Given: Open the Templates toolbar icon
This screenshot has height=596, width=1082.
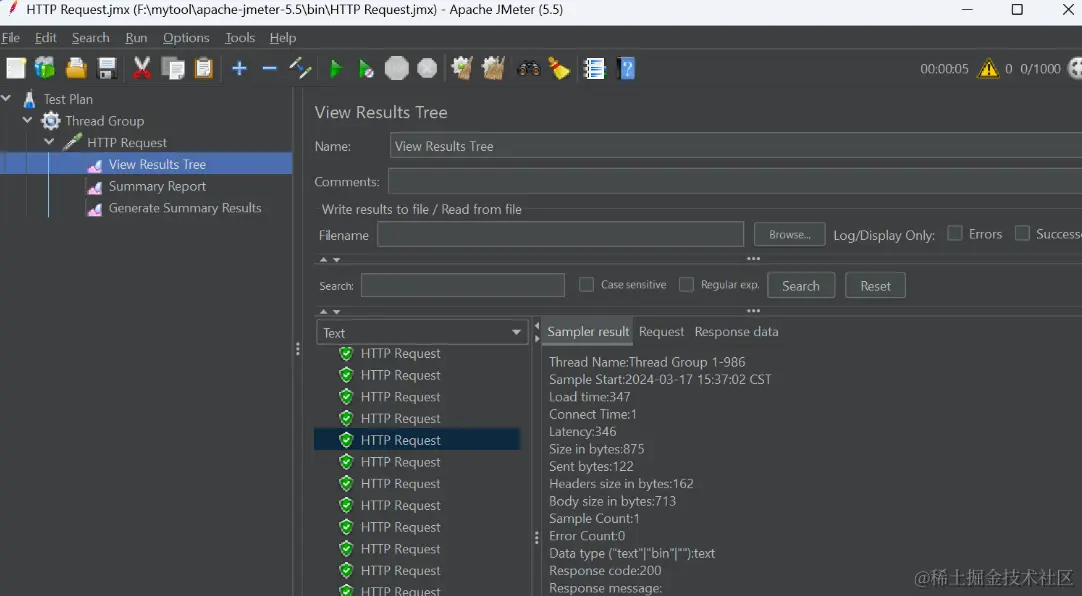Looking at the screenshot, I should click(45, 68).
